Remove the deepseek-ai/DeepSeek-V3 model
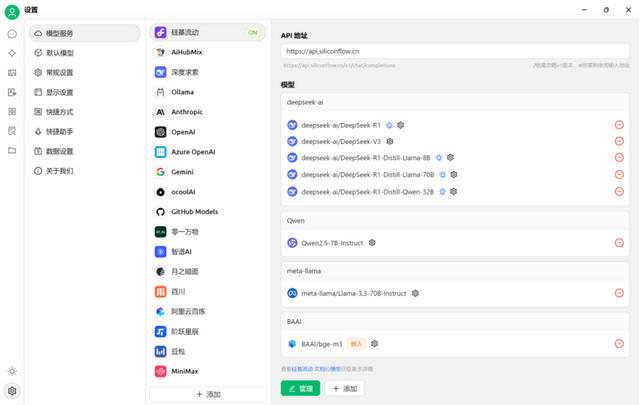This screenshot has height=405, width=640. (619, 141)
